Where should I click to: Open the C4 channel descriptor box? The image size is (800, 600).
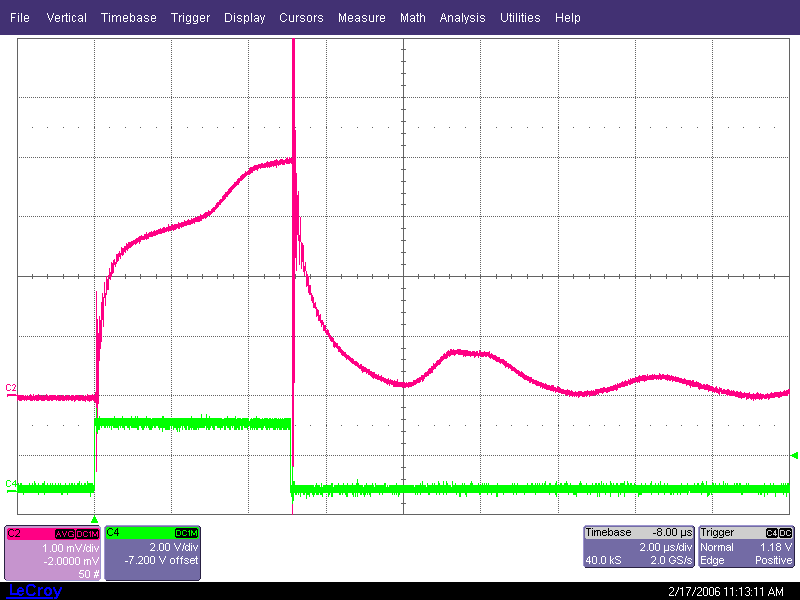click(153, 553)
